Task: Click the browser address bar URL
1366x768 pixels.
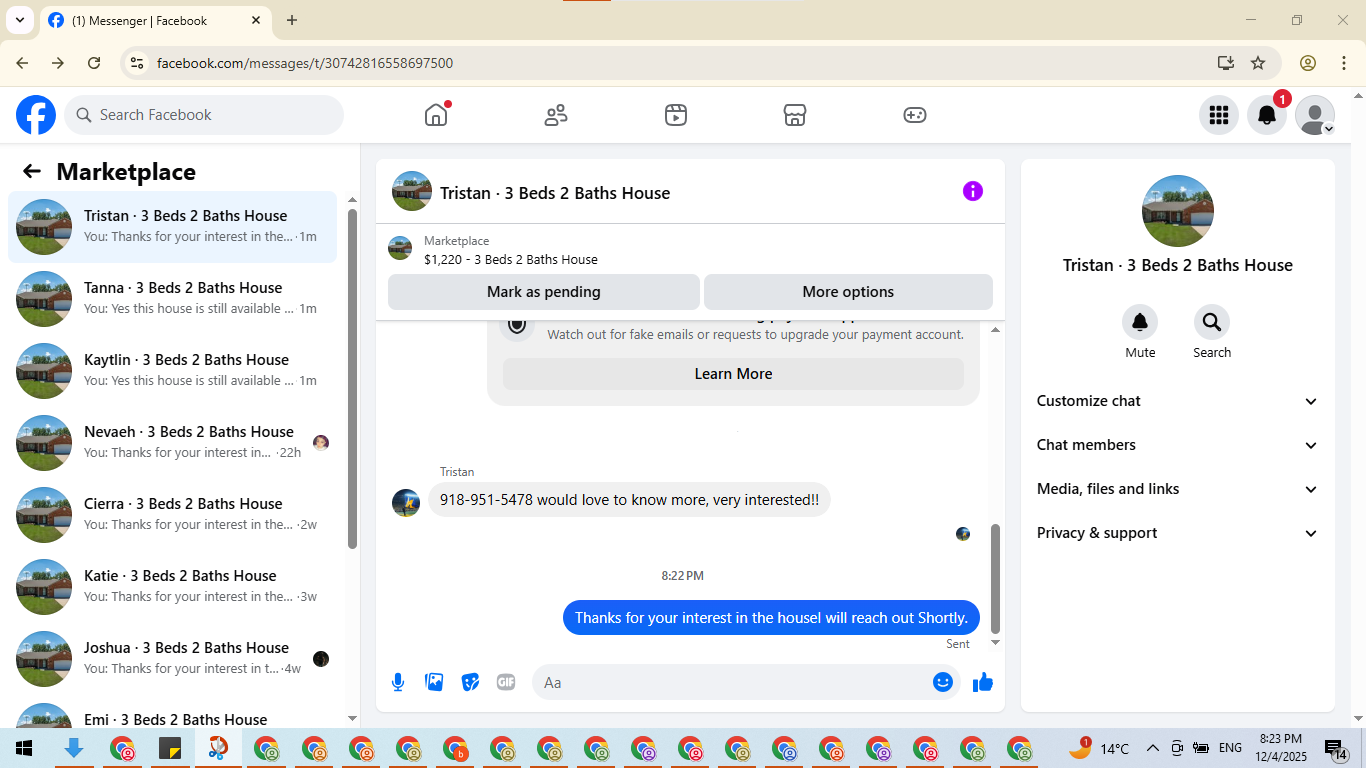Action: click(305, 63)
